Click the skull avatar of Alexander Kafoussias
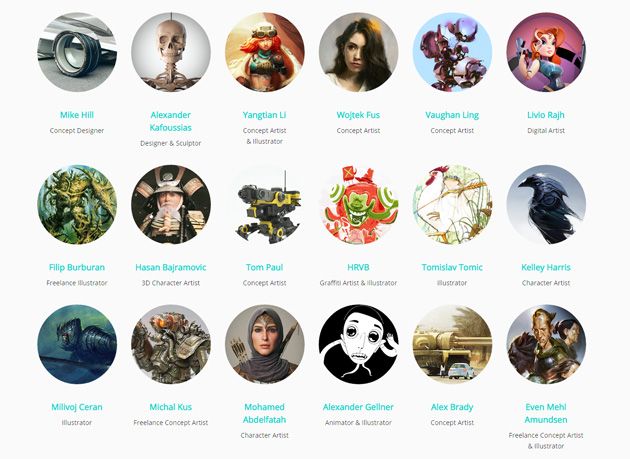 tap(171, 52)
